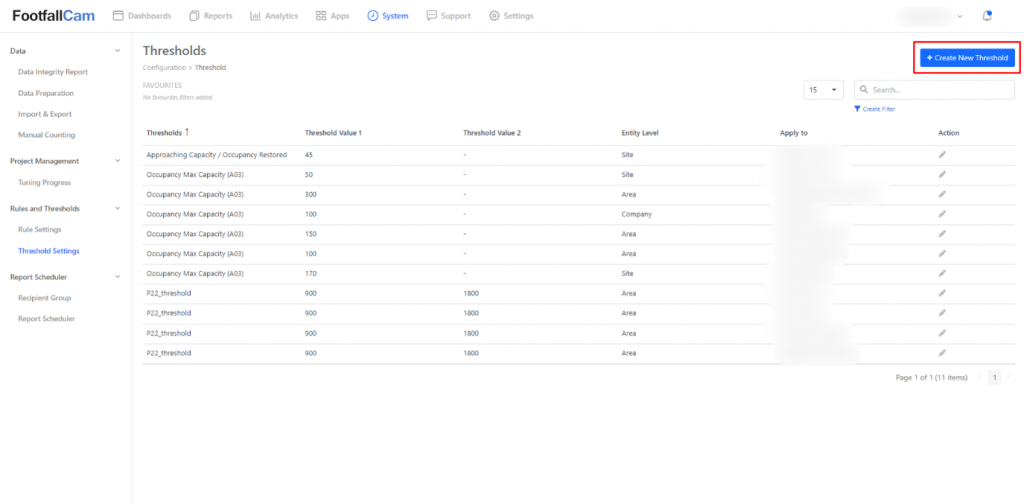Click pencil edit icon for Approaching Capacity row
Screen dimensions: 1024x504
(941, 154)
